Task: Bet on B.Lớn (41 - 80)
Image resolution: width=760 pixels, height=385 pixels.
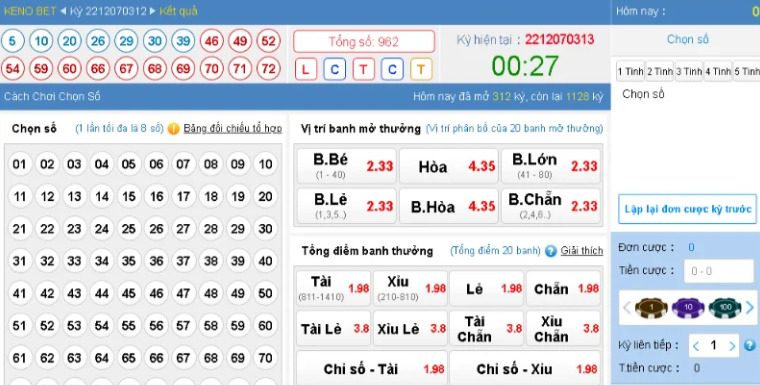Action: click(x=551, y=166)
